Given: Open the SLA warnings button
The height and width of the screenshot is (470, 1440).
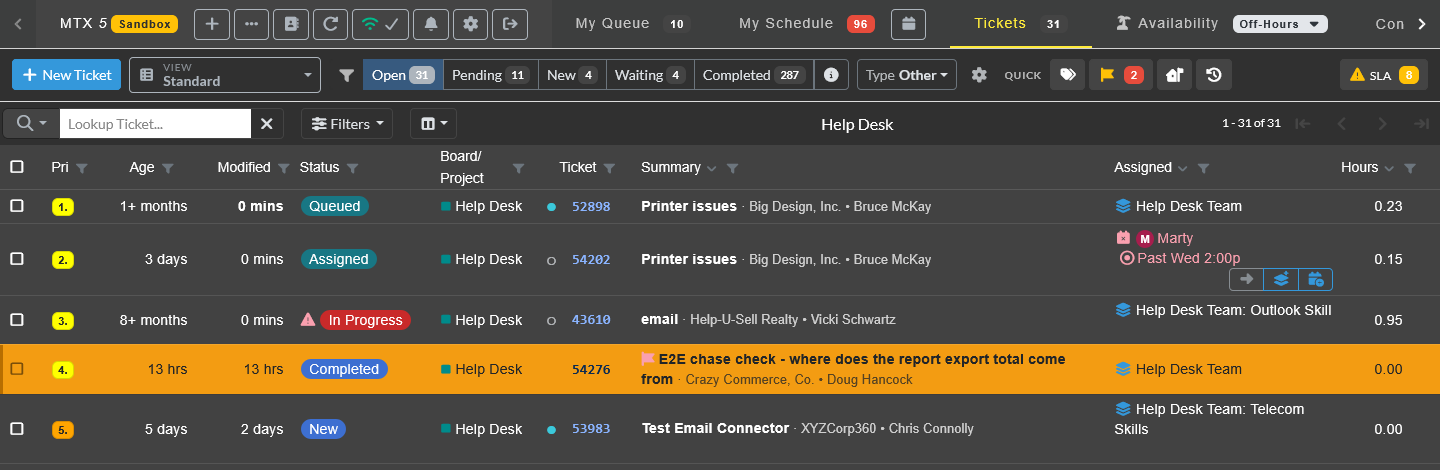Looking at the screenshot, I should (1384, 75).
